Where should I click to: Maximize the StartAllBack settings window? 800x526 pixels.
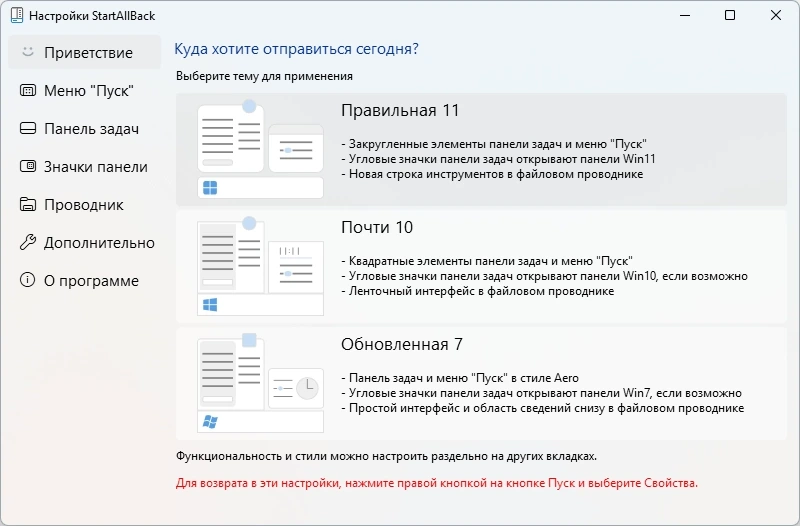point(730,15)
